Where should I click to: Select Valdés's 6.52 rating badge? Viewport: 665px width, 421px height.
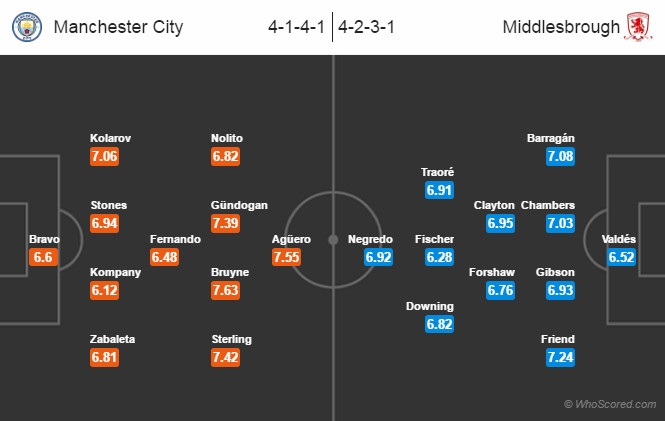coord(620,258)
